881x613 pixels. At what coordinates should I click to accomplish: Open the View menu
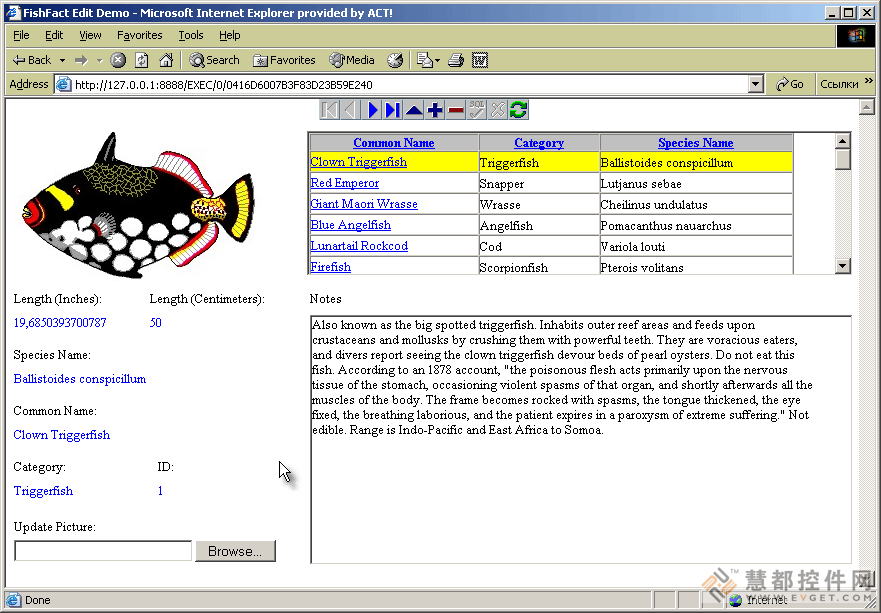pyautogui.click(x=90, y=35)
